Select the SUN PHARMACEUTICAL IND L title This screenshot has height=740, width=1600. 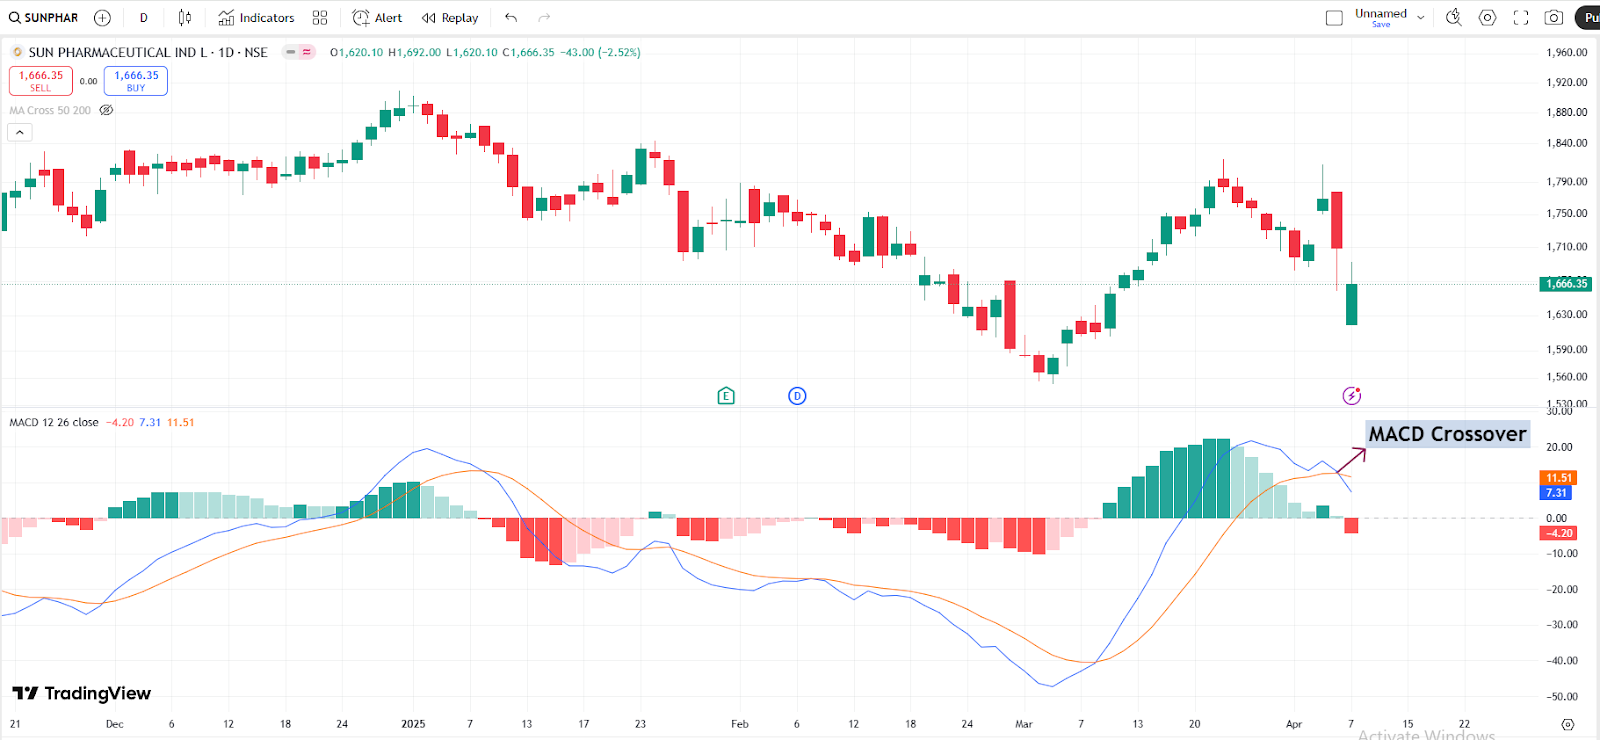(x=118, y=52)
